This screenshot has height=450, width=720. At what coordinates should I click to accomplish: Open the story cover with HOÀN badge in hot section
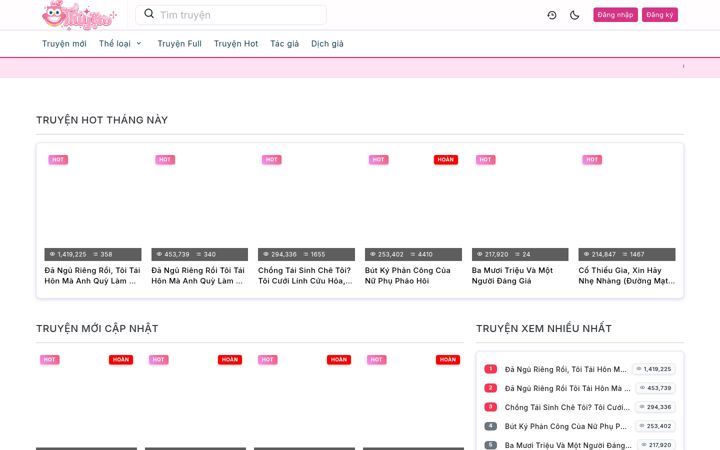pyautogui.click(x=413, y=206)
